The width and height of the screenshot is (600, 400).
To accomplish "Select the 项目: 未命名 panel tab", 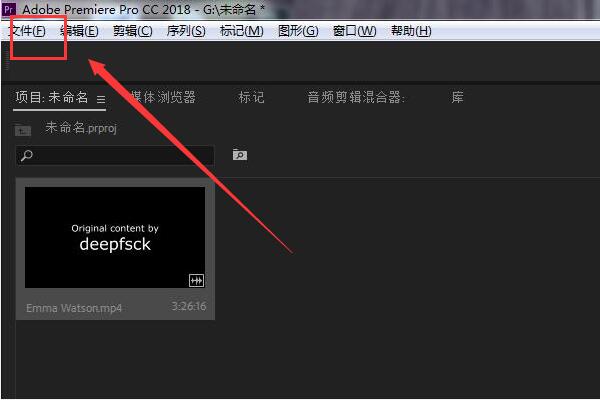I will 52,97.
